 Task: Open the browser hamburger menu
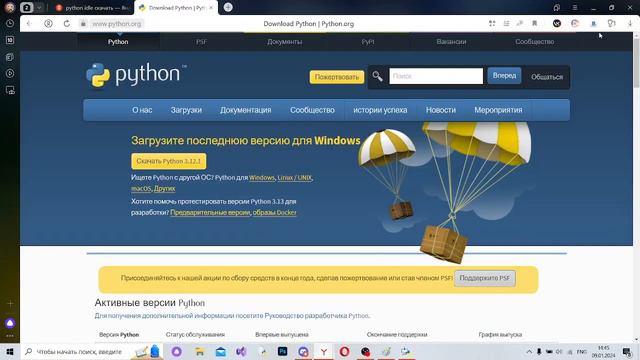coord(575,7)
